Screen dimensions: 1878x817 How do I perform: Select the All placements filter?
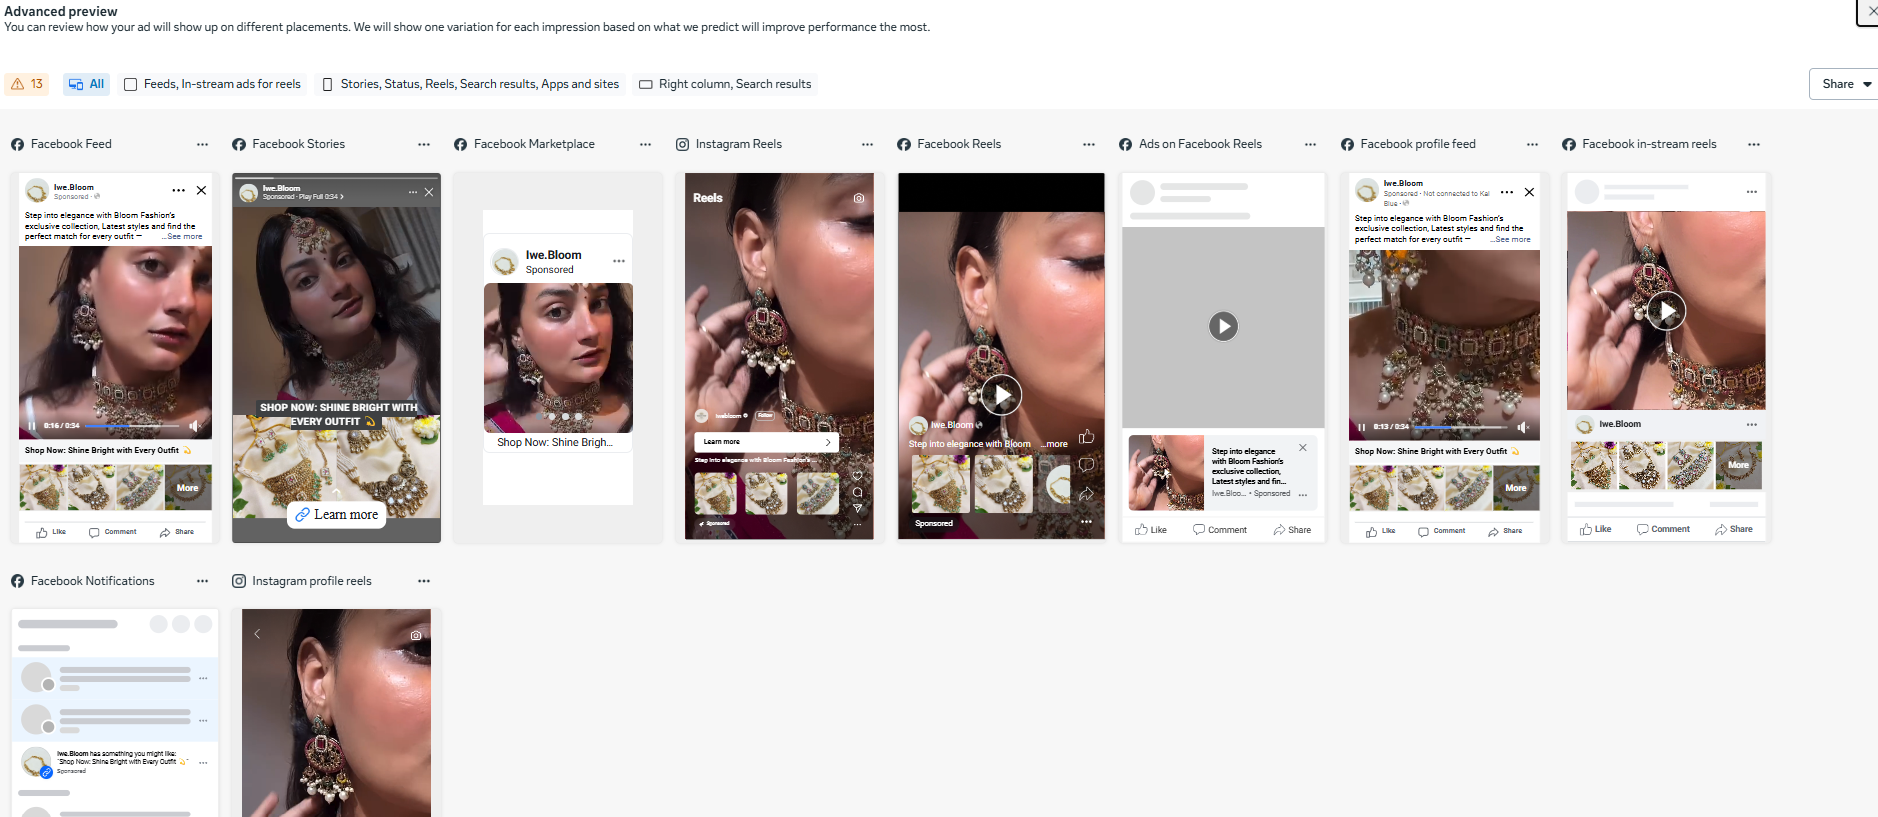(x=86, y=84)
